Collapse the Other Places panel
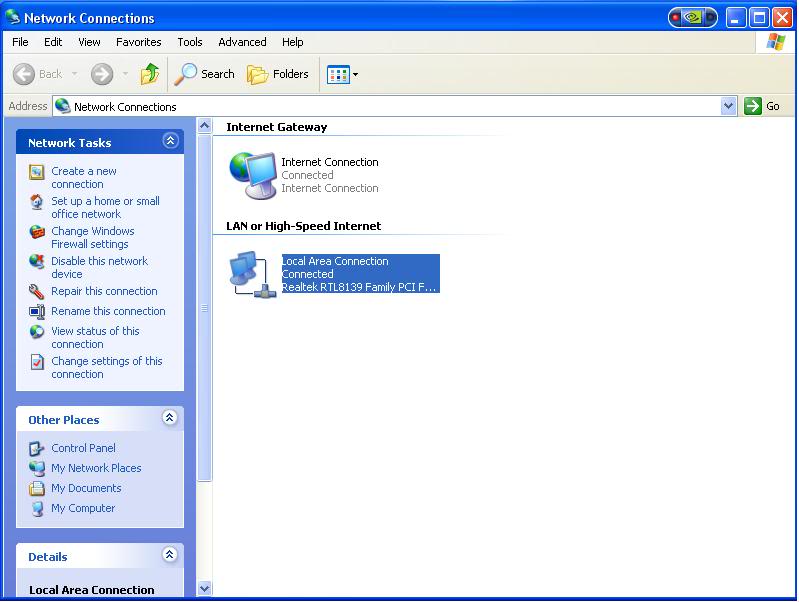Image resolution: width=799 pixels, height=602 pixels. pos(170,418)
